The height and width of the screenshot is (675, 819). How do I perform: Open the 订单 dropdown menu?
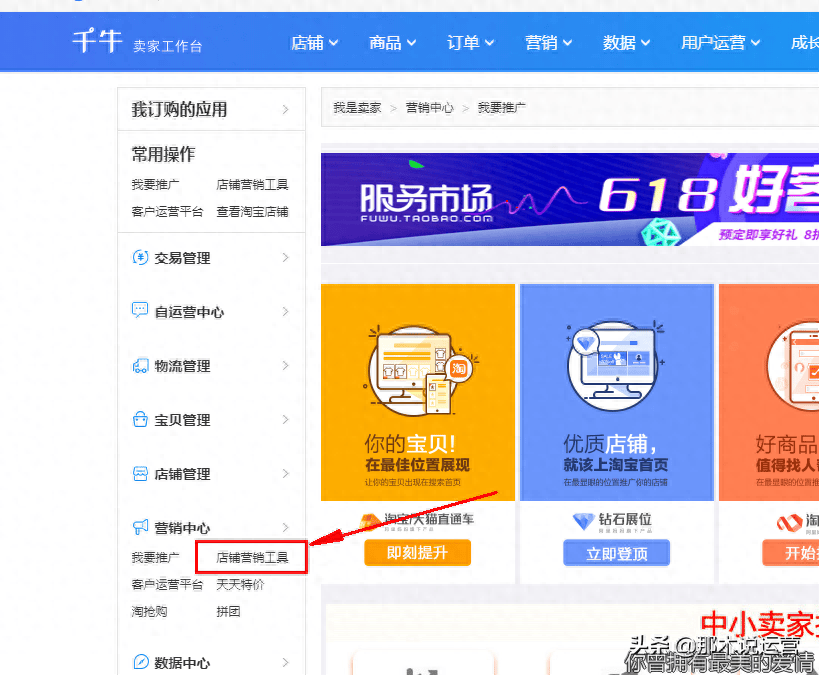coord(469,42)
